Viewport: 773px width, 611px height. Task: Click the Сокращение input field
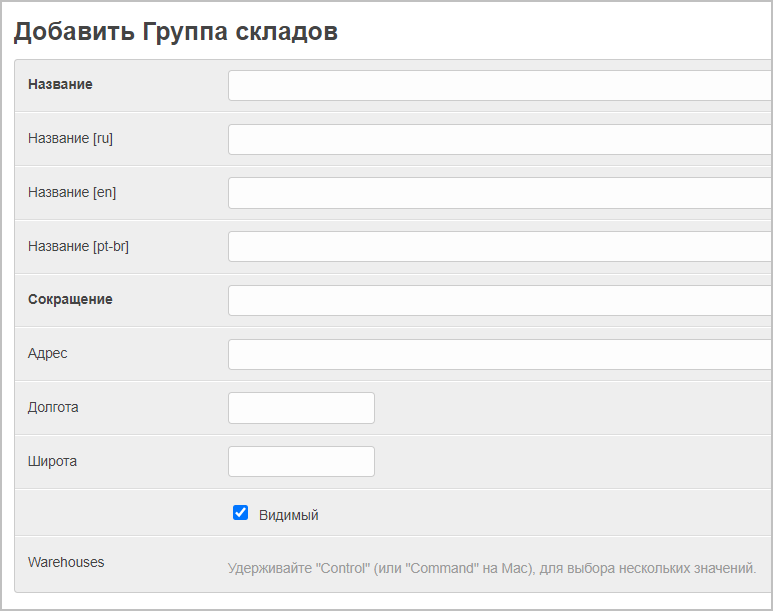[500, 300]
